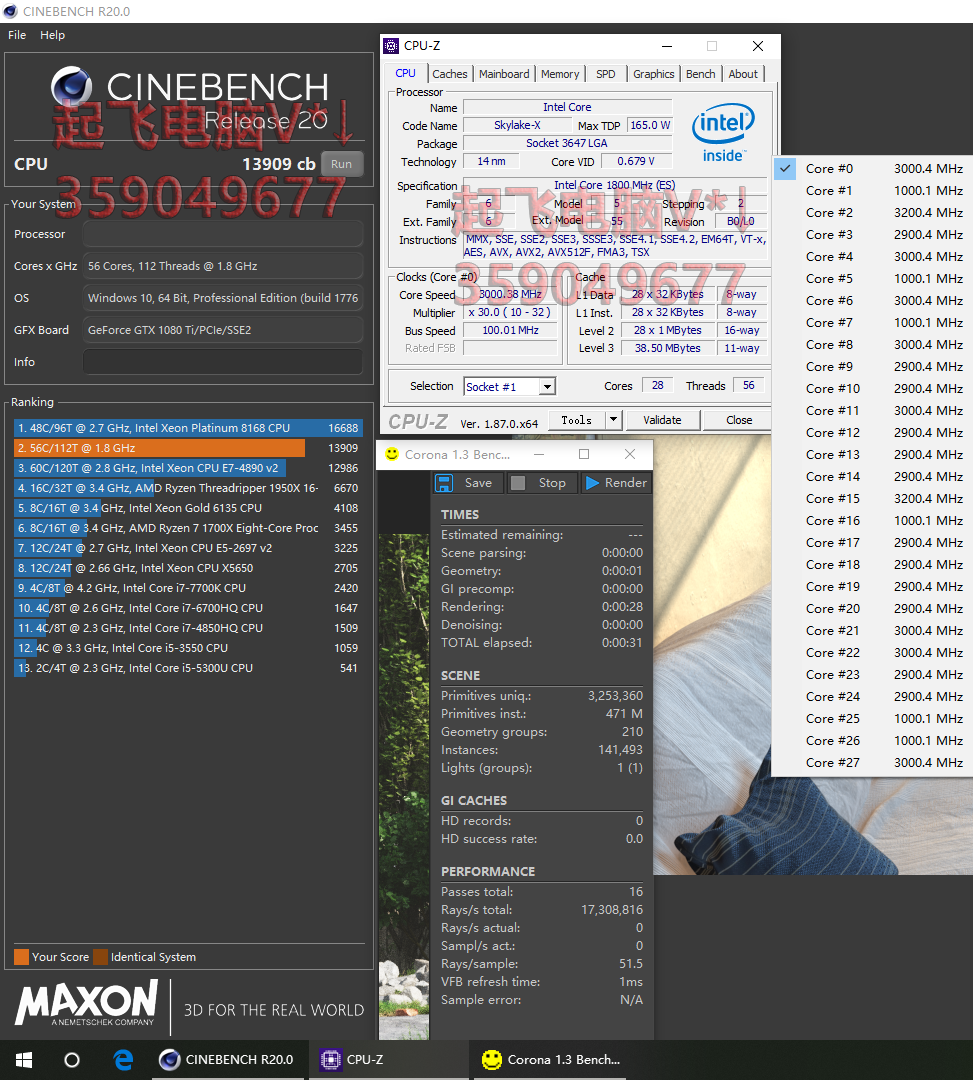
Task: Minimize the Corona benchmark window
Action: coord(539,454)
